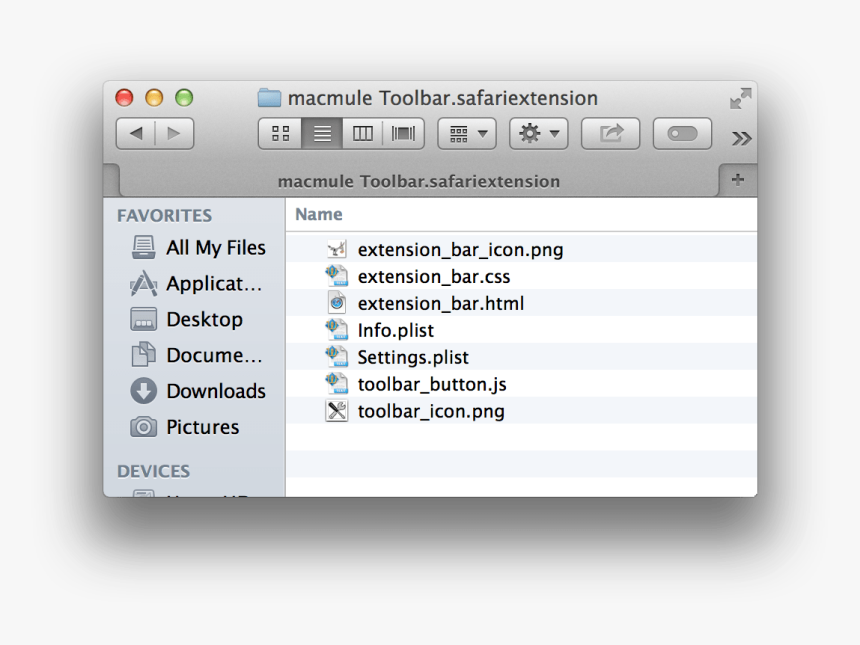The image size is (860, 645).
Task: Minimize the window with the yellow button
Action: click(154, 98)
